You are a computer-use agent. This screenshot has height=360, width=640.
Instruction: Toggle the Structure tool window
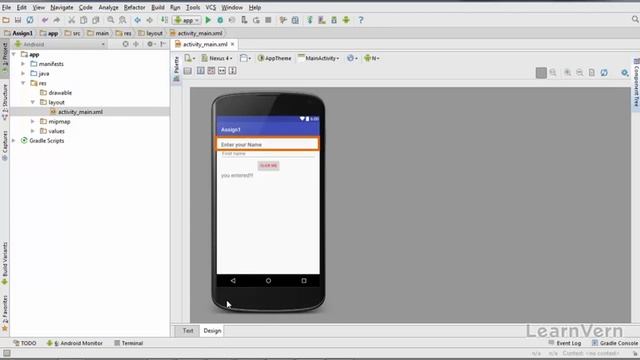pyautogui.click(x=4, y=102)
